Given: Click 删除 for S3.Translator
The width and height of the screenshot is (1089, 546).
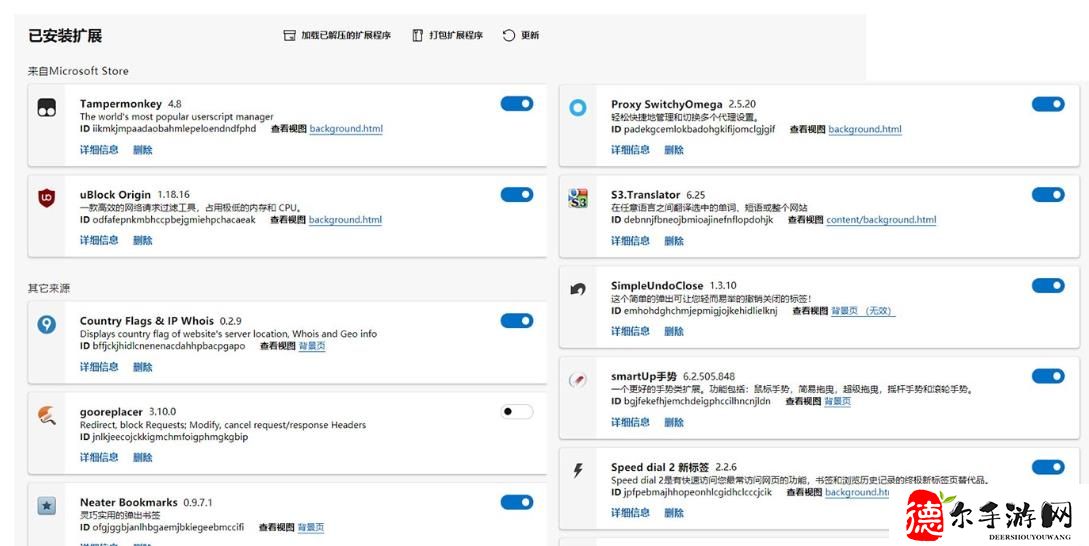Looking at the screenshot, I should click(674, 241).
